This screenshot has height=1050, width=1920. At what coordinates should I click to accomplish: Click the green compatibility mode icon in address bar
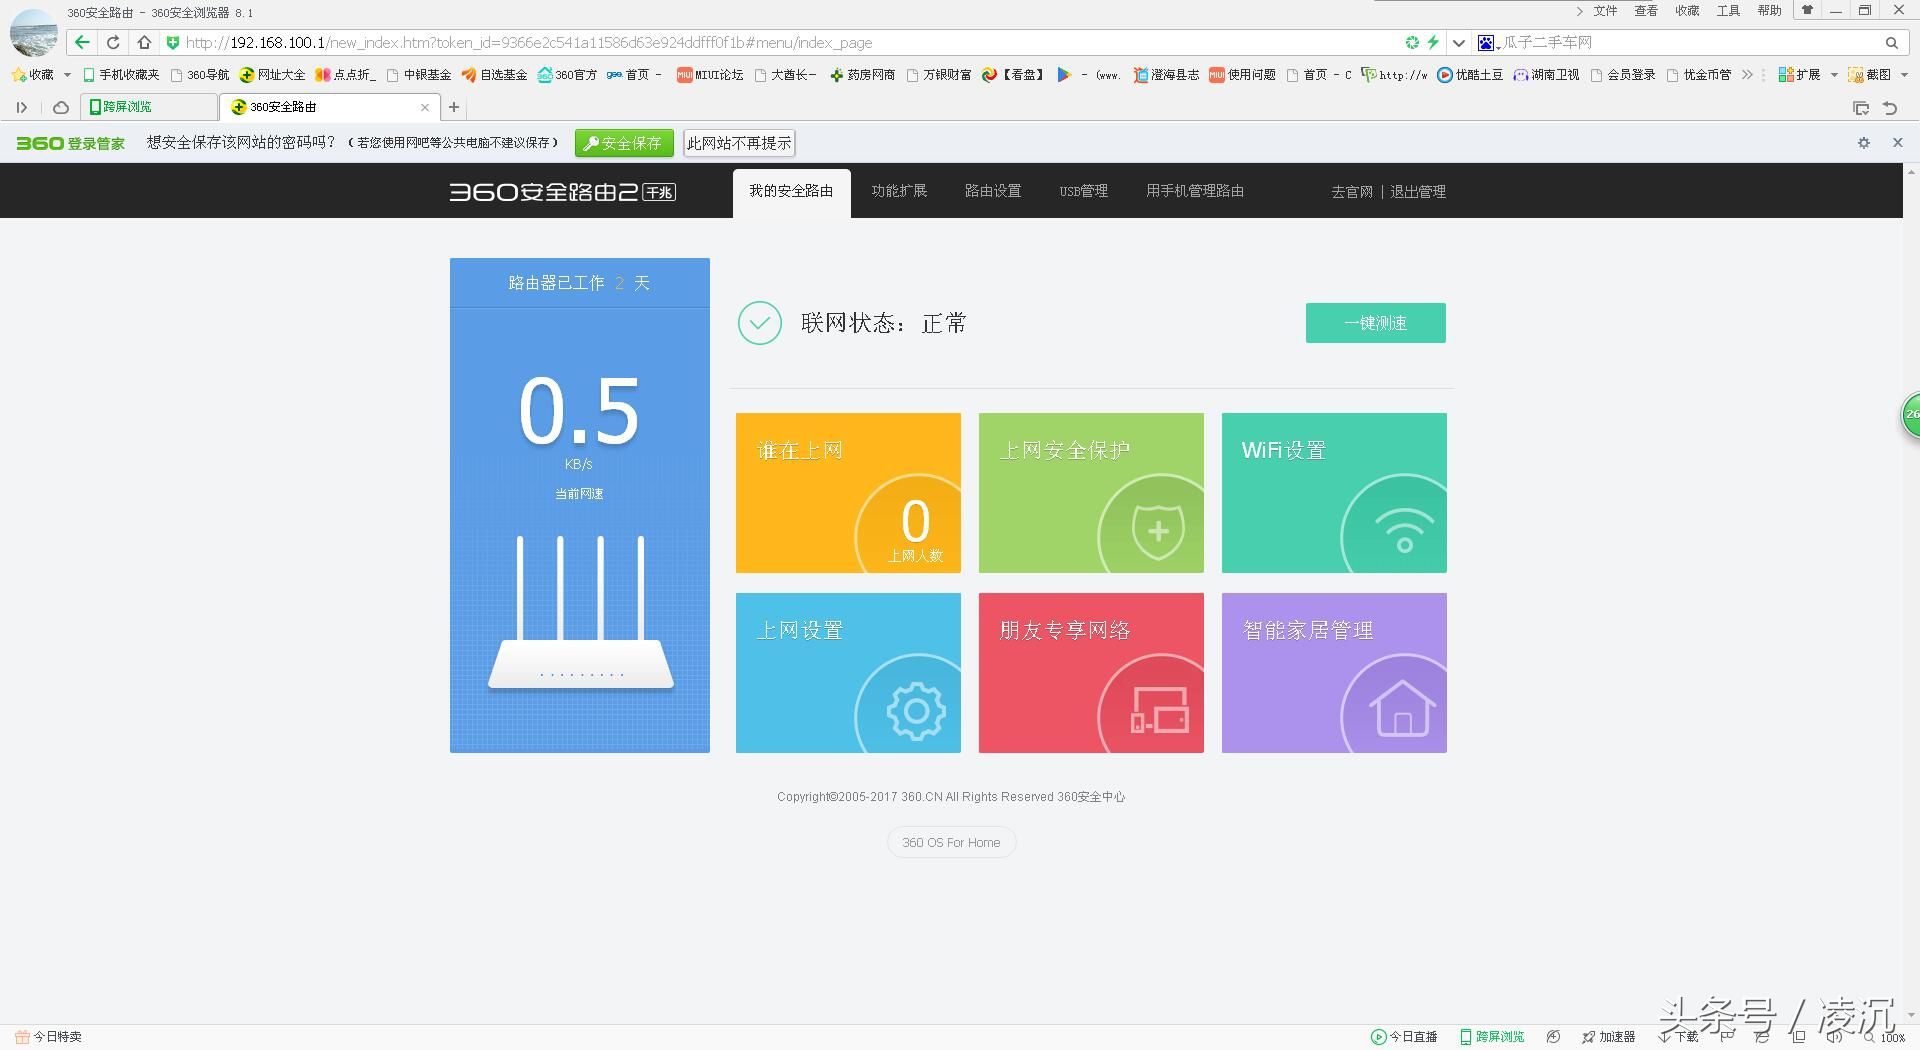1411,42
